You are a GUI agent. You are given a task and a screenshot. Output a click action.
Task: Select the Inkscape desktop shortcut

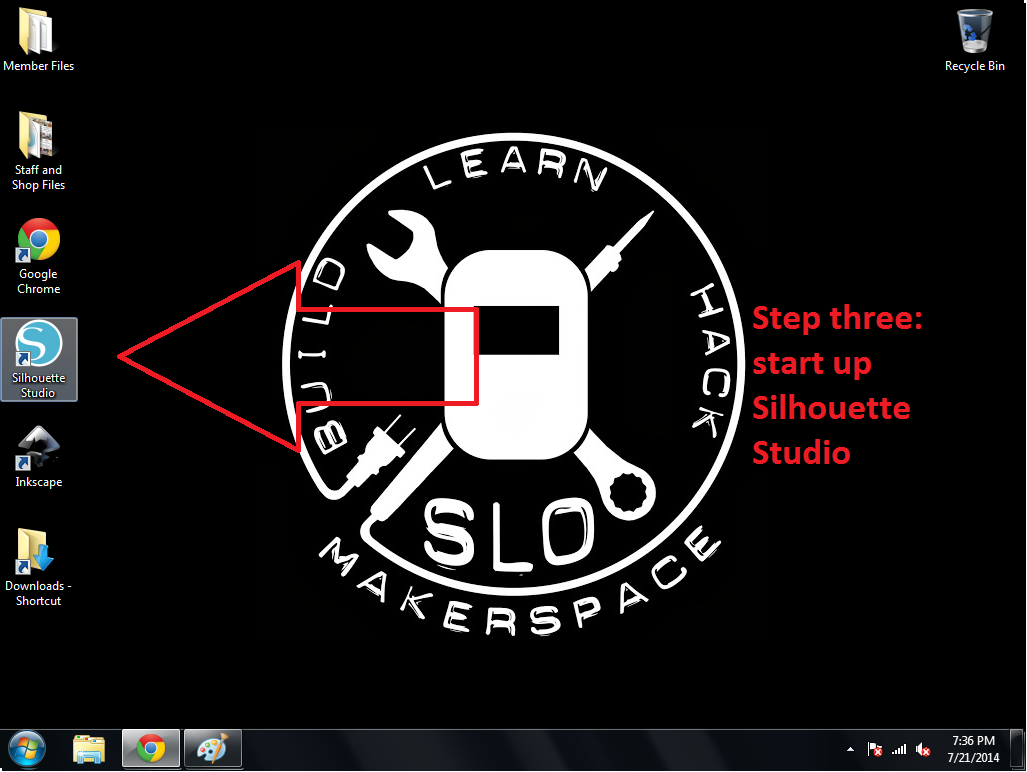pyautogui.click(x=38, y=449)
